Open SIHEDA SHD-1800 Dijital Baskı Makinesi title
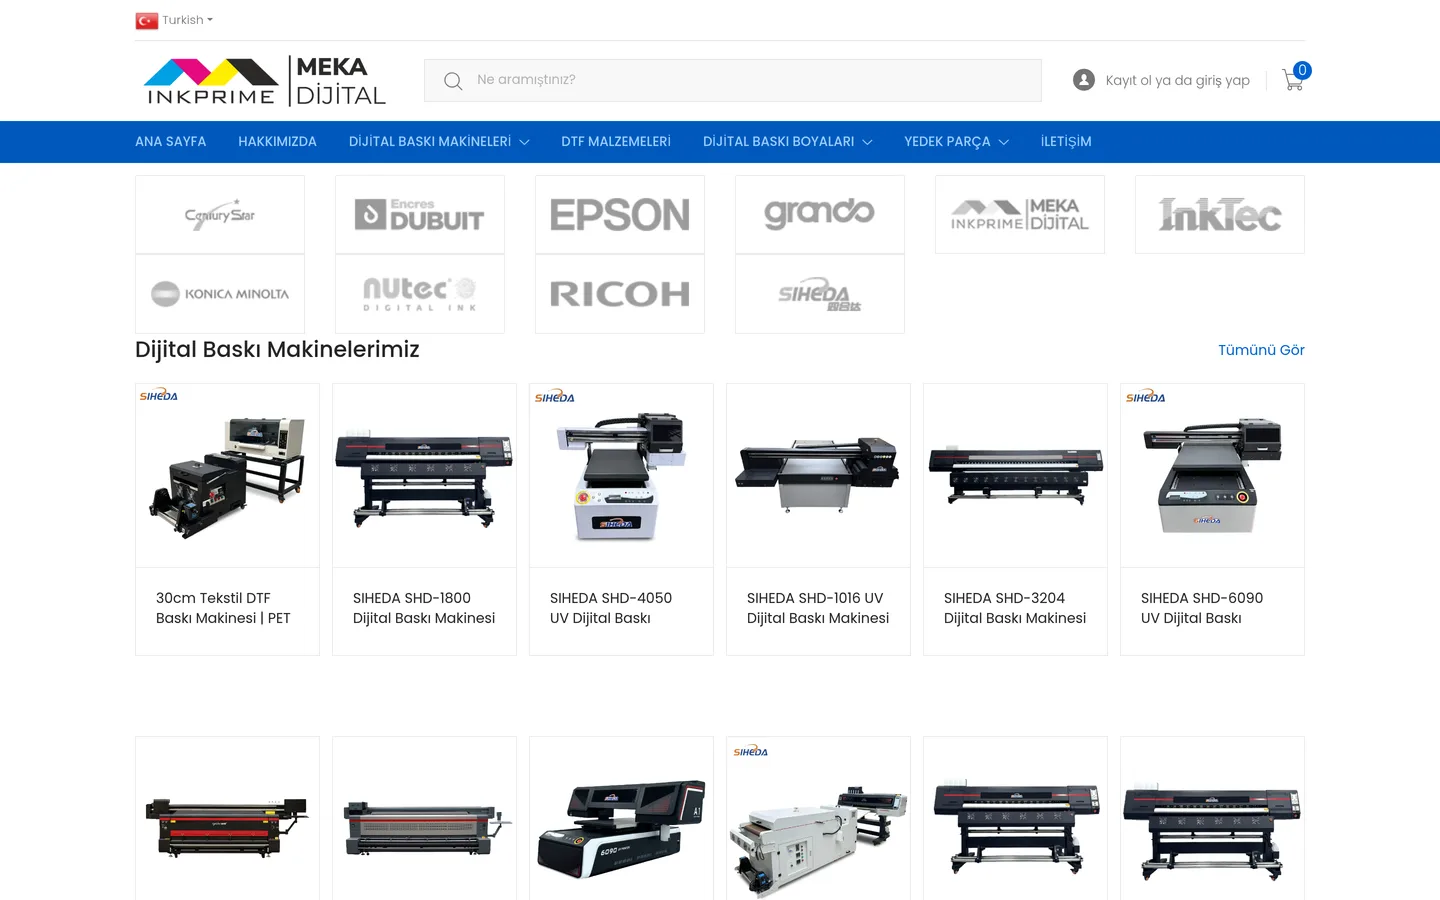Image resolution: width=1440 pixels, height=900 pixels. click(x=424, y=608)
